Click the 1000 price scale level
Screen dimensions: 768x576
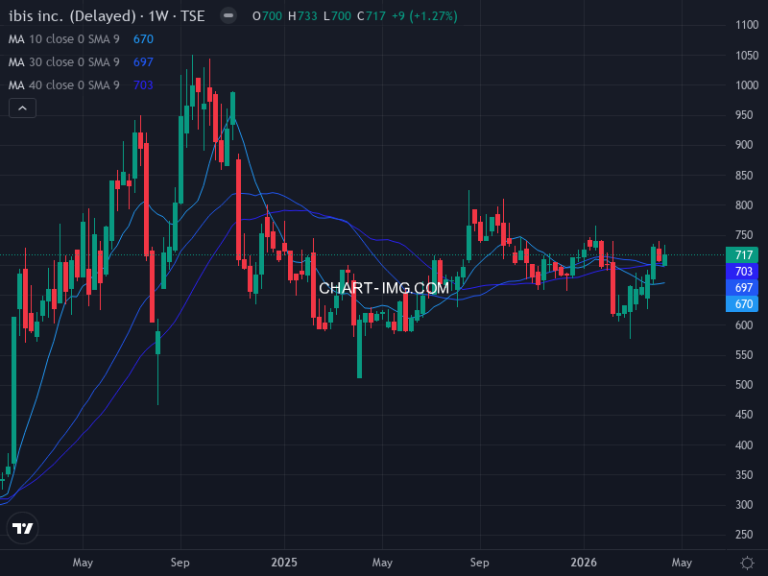pos(746,85)
